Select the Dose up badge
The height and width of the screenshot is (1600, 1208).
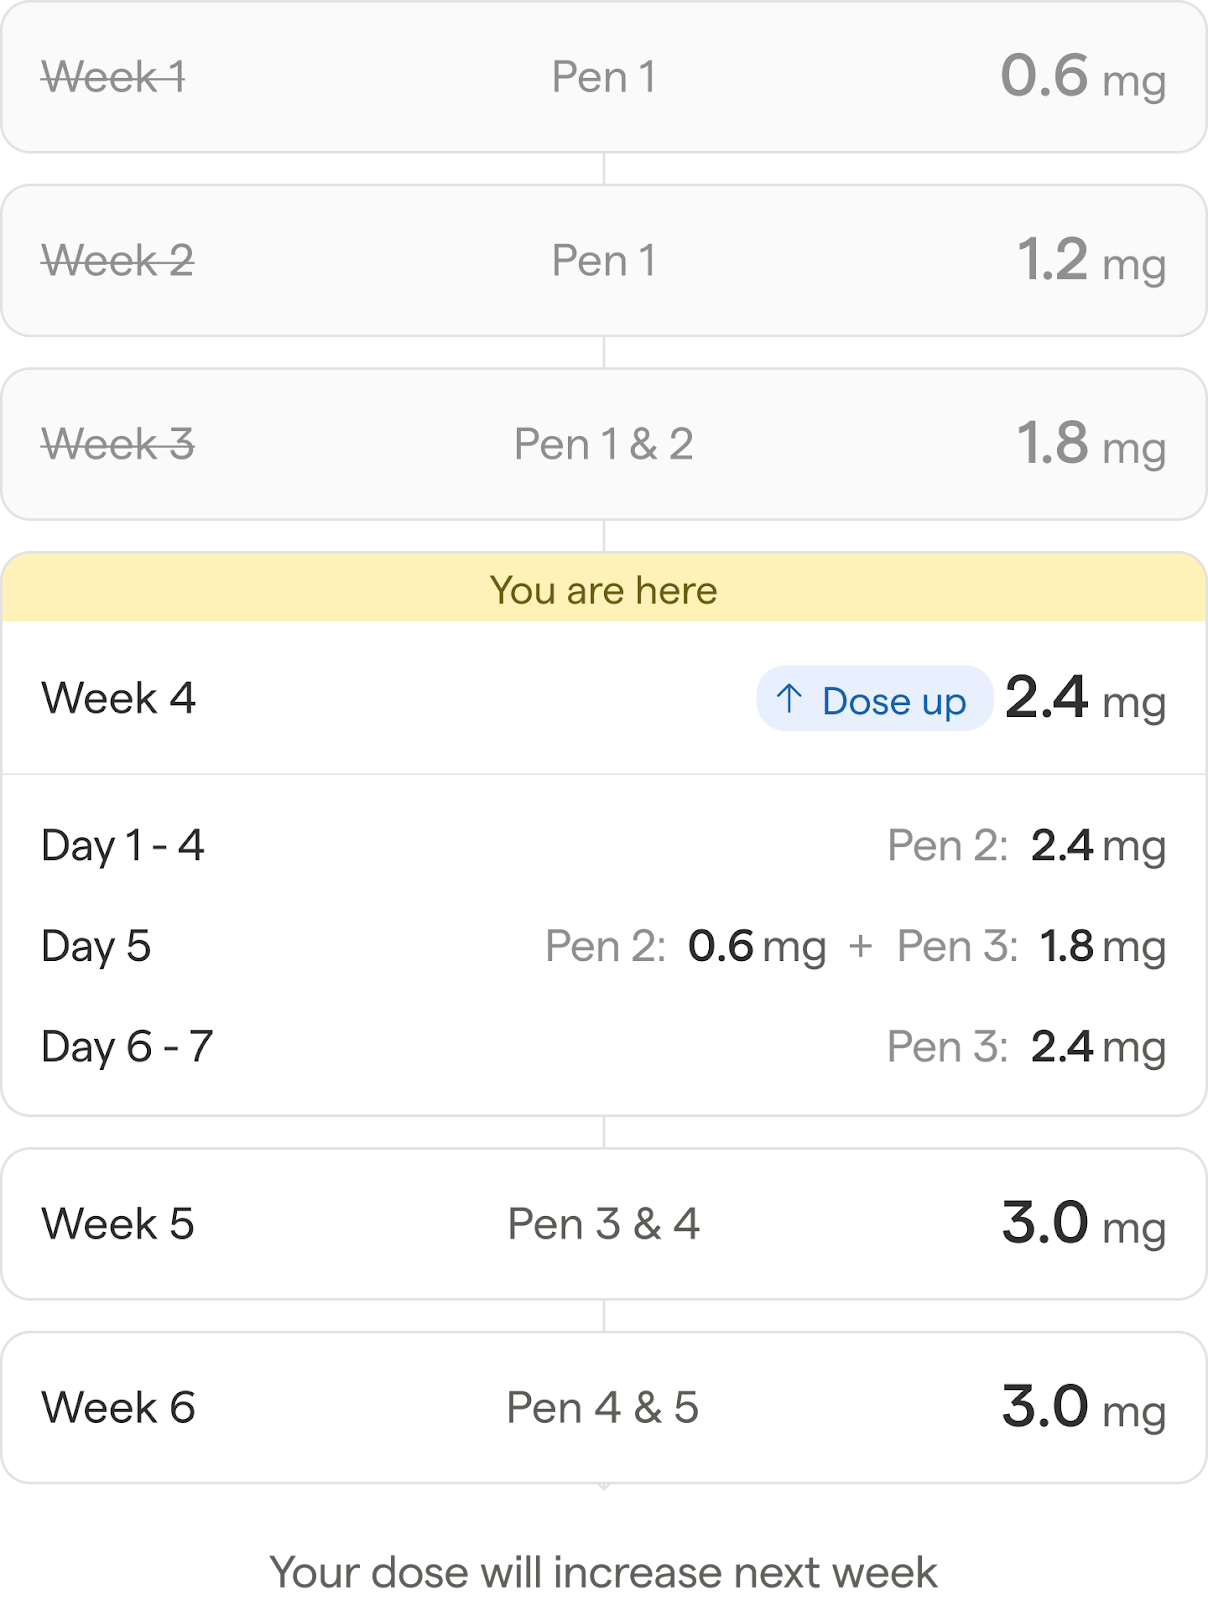874,699
